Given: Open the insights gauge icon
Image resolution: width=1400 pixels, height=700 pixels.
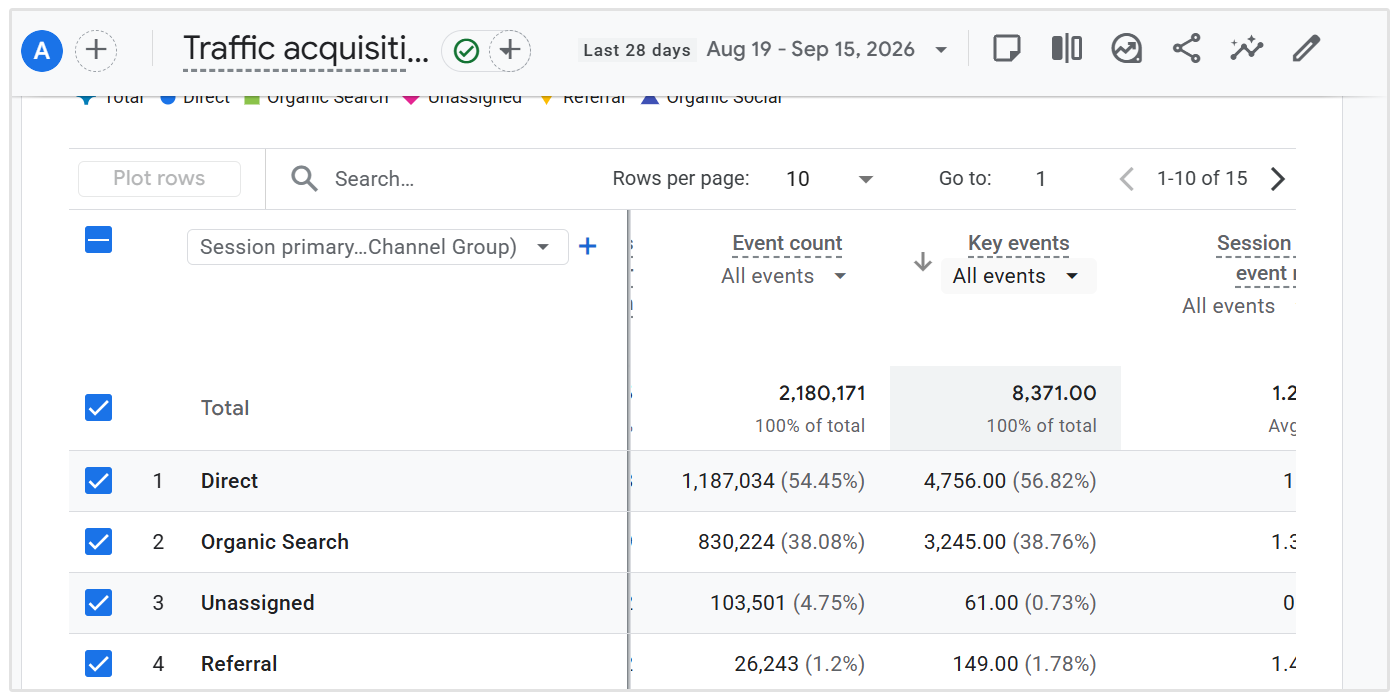Looking at the screenshot, I should tap(1127, 49).
